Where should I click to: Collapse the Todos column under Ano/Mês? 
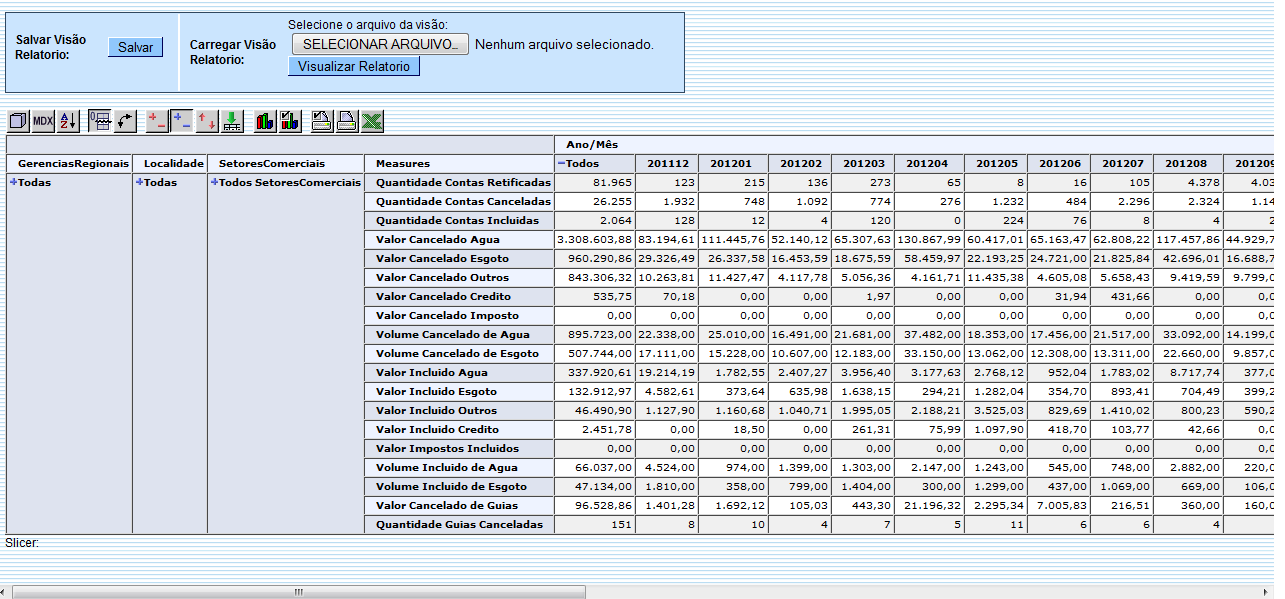tap(562, 163)
